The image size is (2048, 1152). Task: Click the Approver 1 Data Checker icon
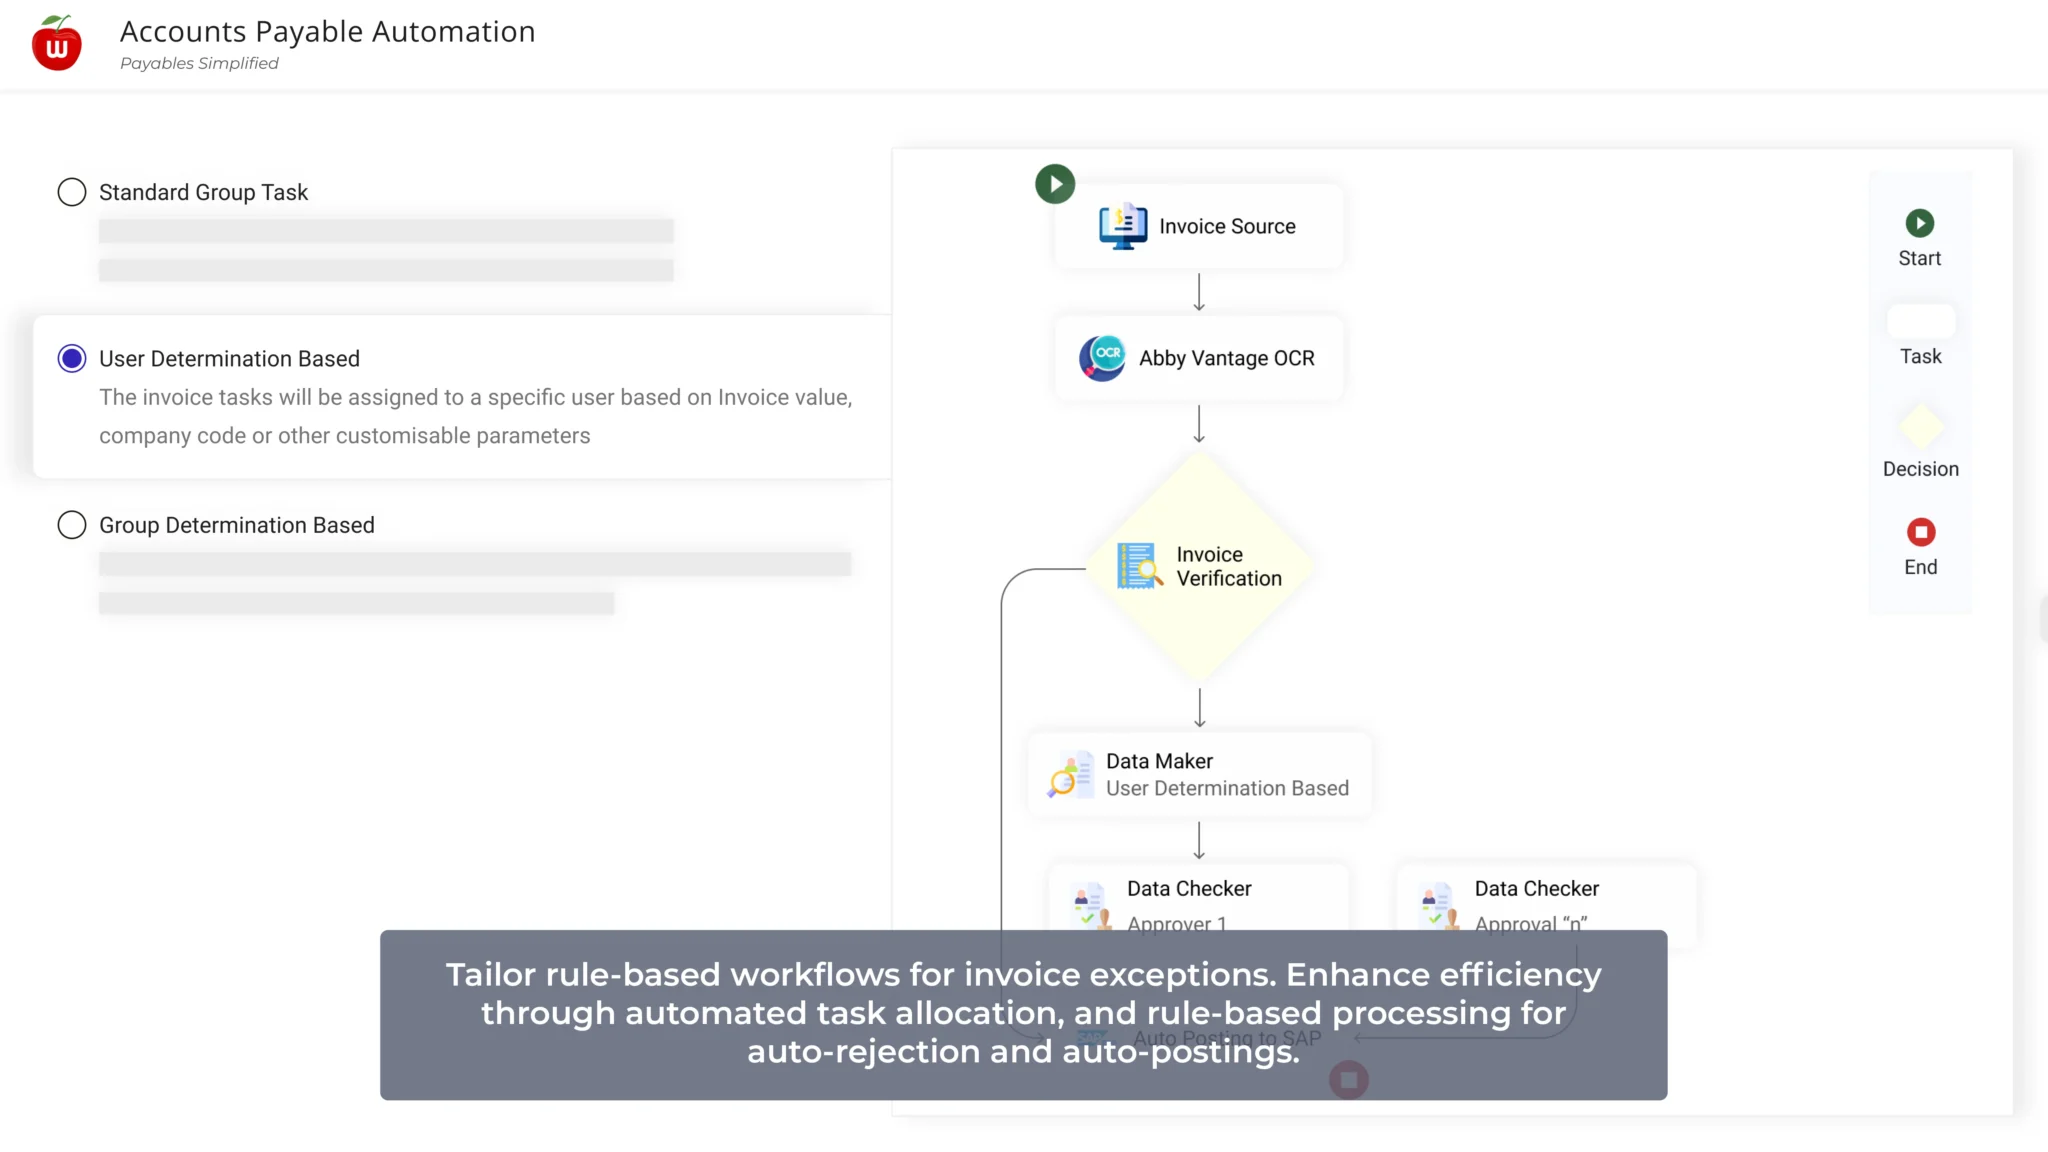(1090, 904)
